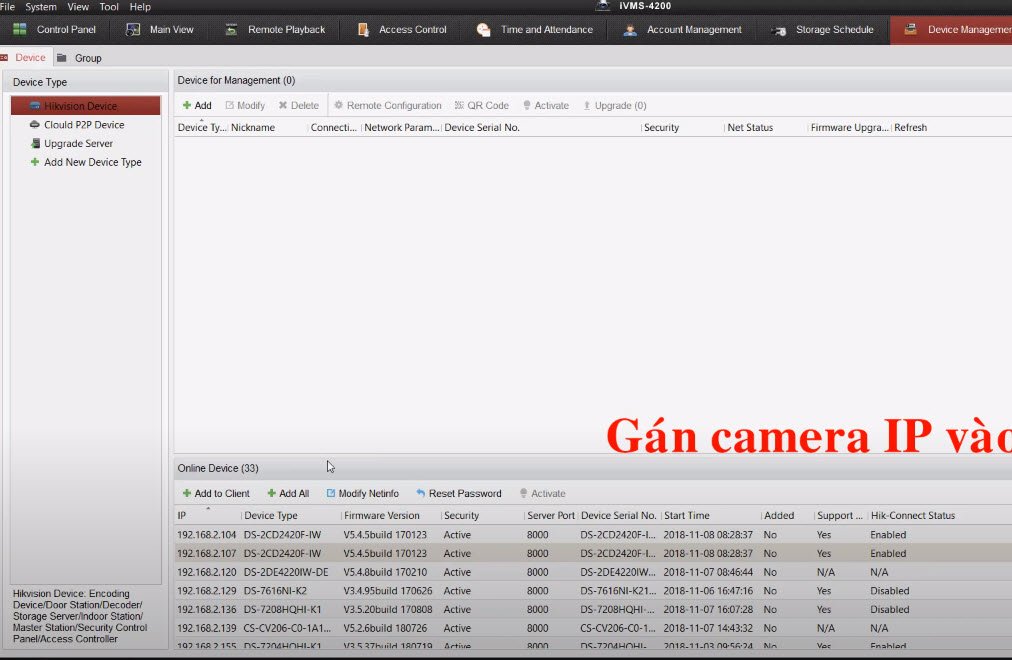Open Modify Netinfo for online device
The width and height of the screenshot is (1012, 660).
tap(362, 493)
